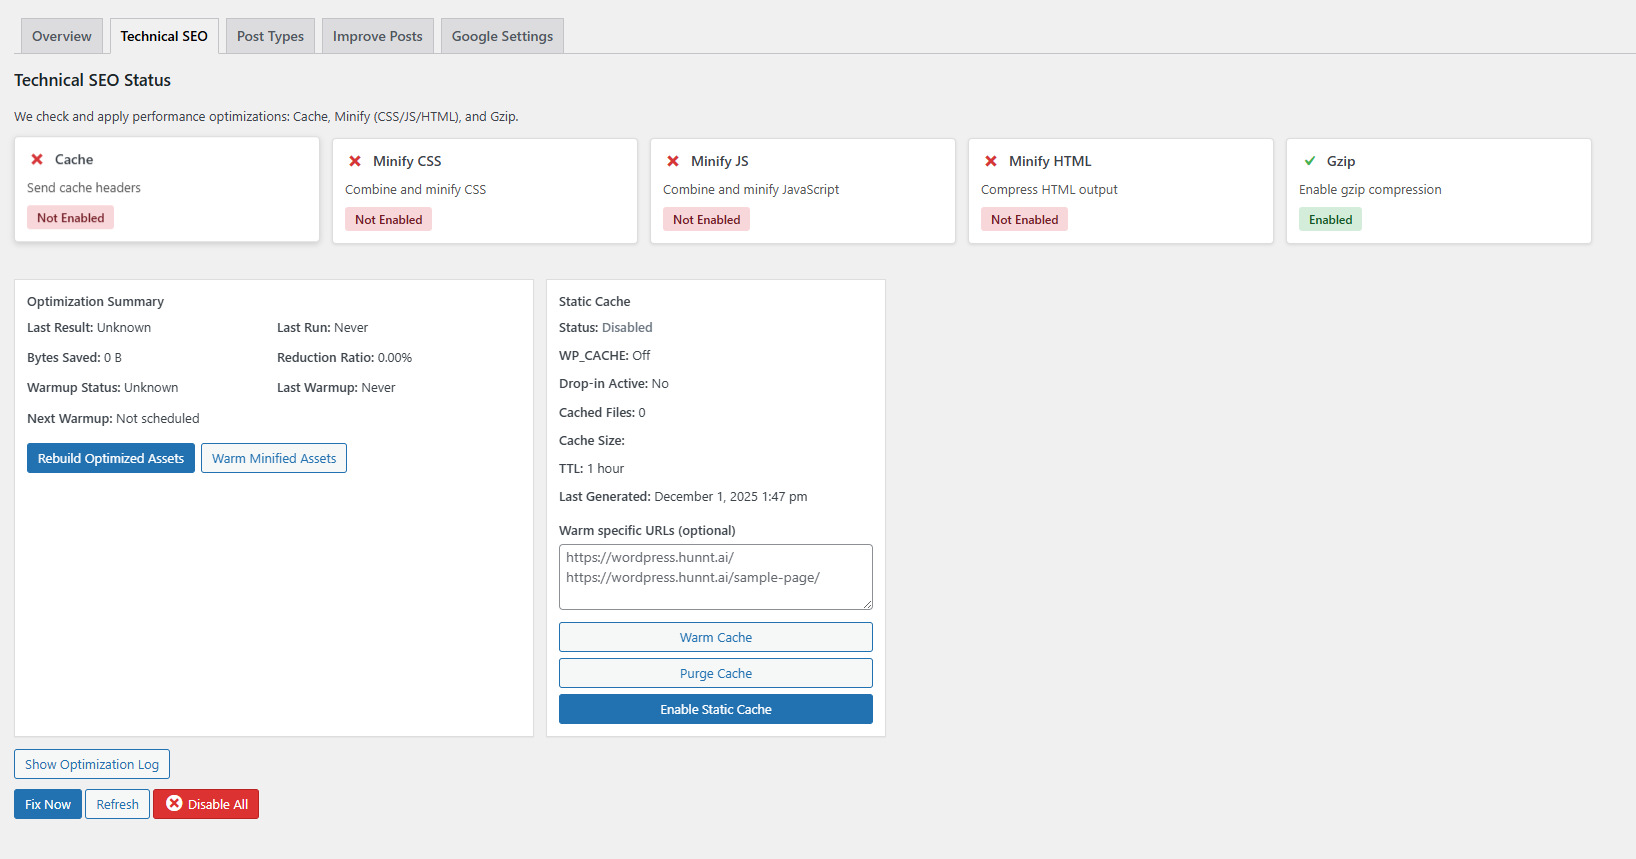Go to the Google Settings tab
The width and height of the screenshot is (1636, 859).
[502, 36]
